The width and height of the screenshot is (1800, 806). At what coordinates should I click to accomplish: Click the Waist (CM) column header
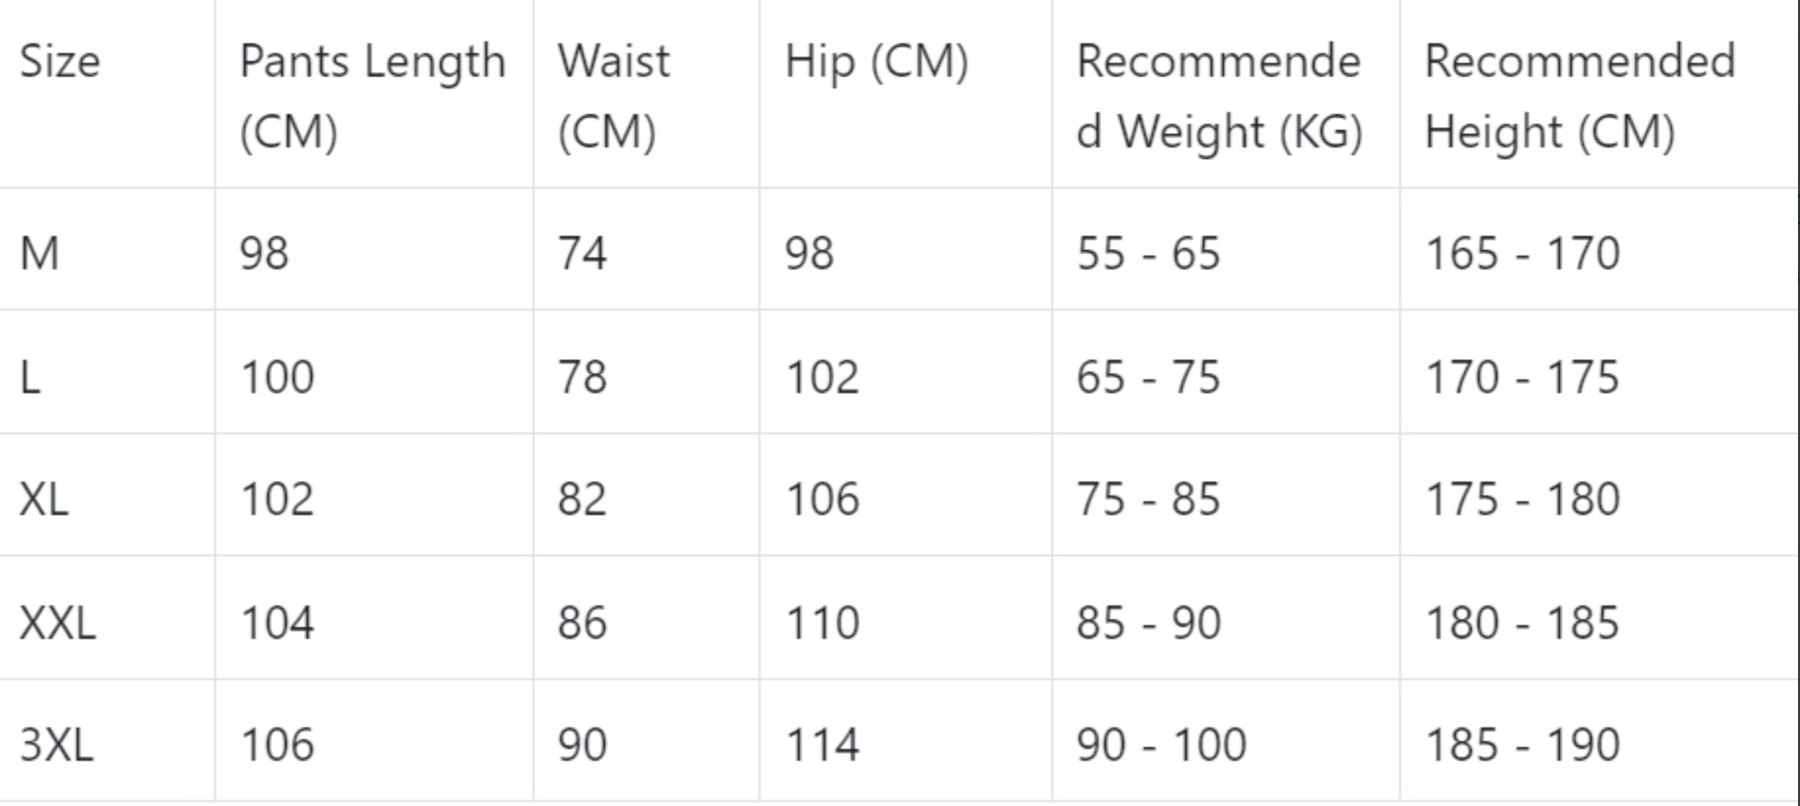(x=614, y=96)
